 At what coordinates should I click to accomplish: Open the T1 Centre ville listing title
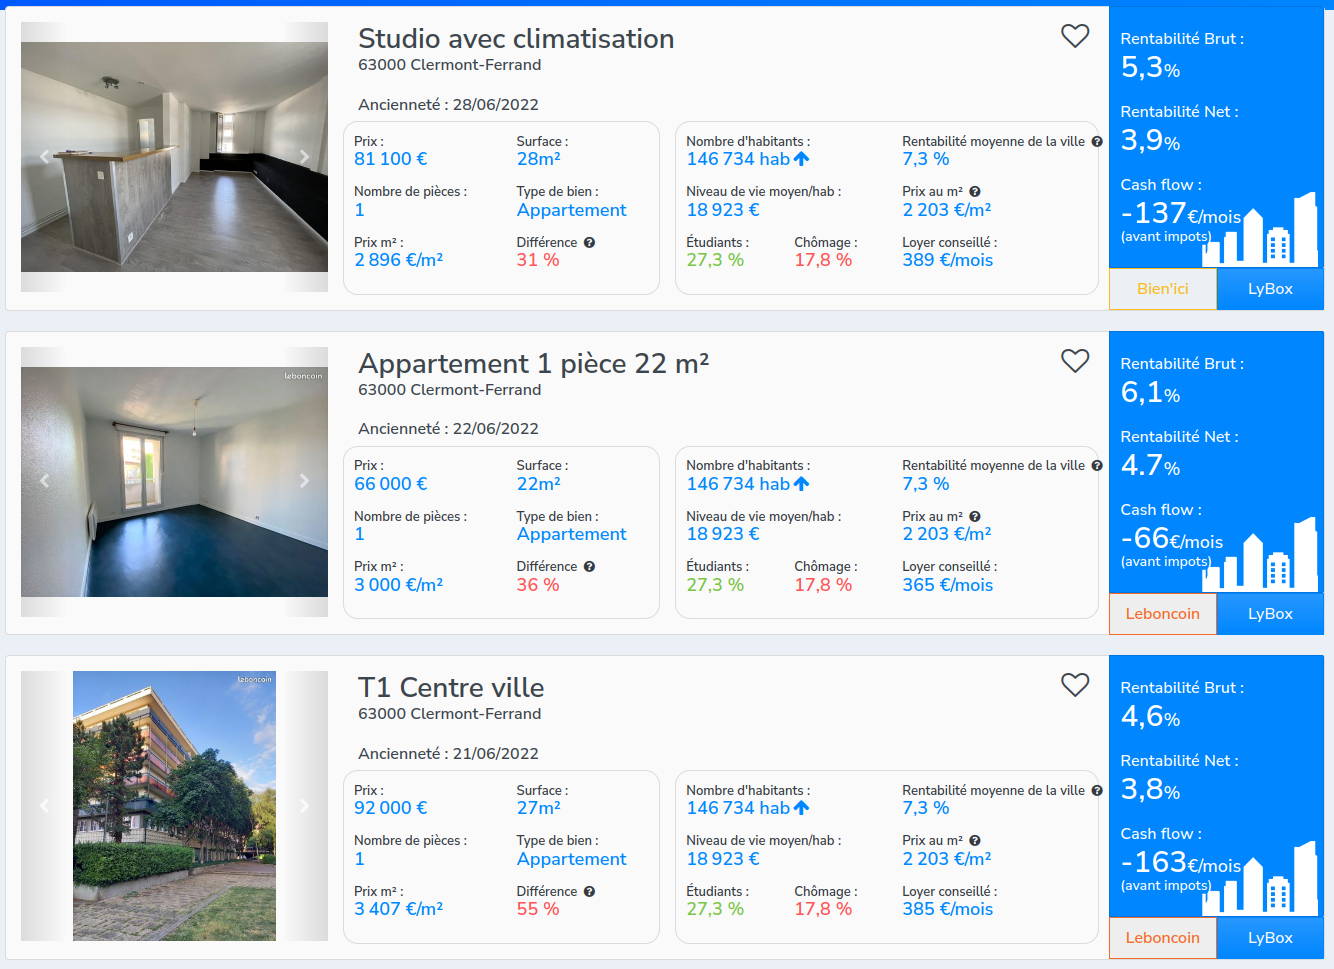(451, 688)
